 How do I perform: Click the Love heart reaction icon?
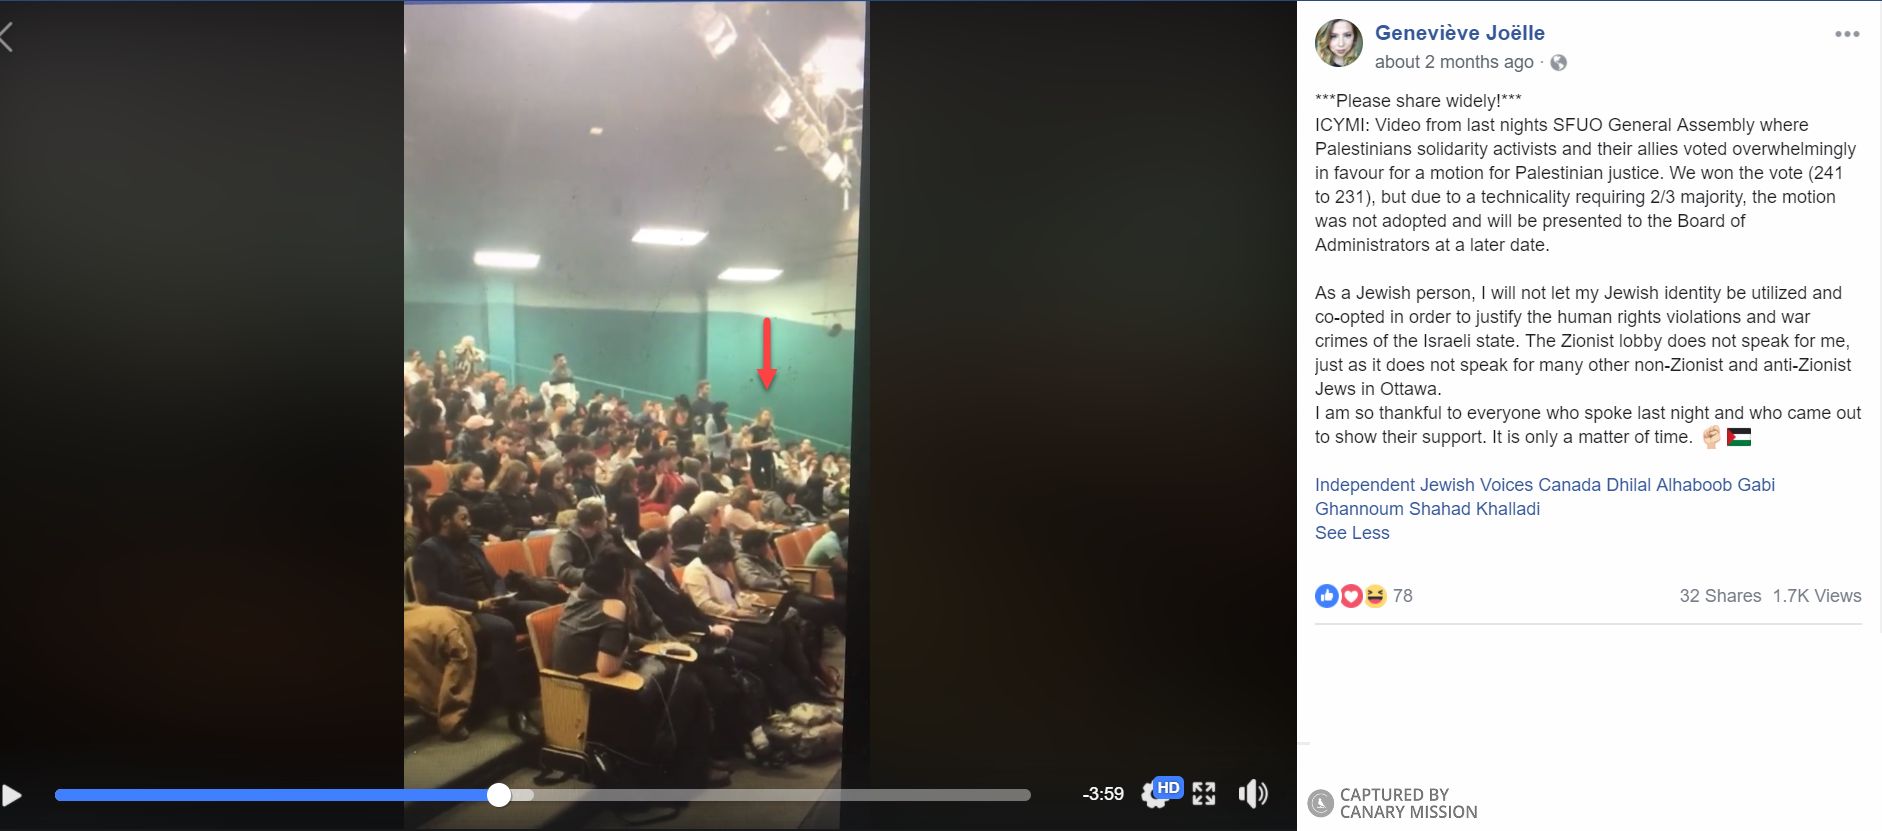click(1351, 596)
